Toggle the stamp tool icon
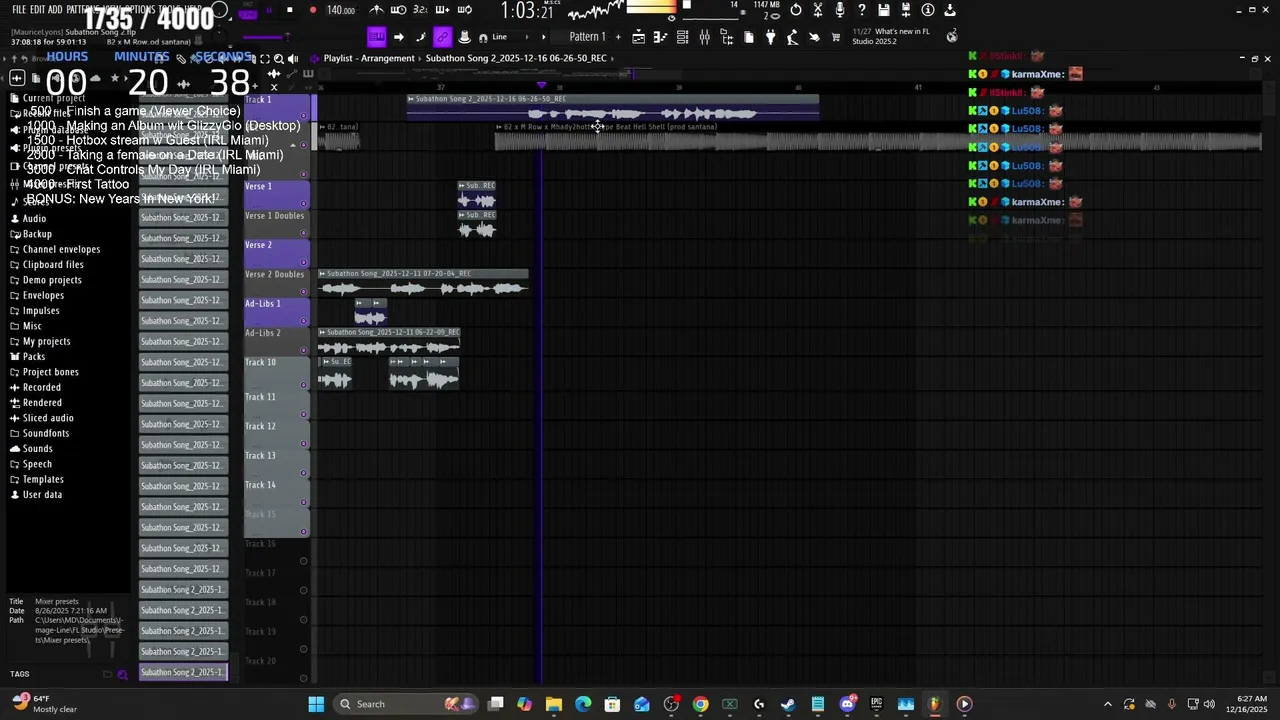 (x=464, y=37)
